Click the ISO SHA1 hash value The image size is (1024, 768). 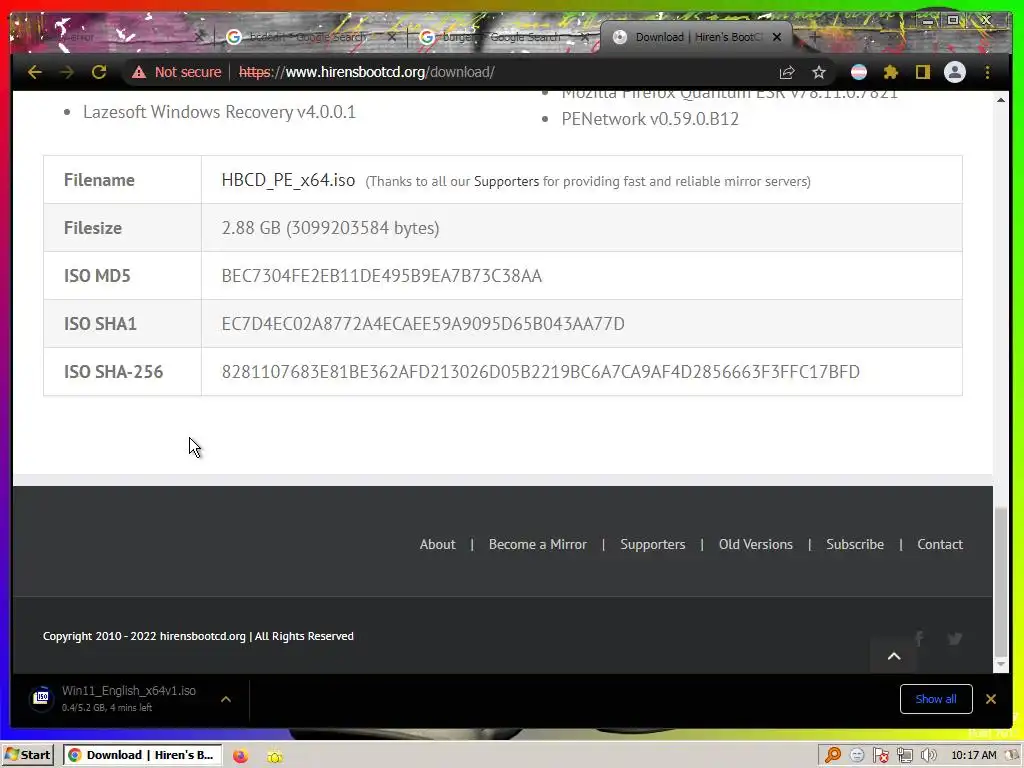423,324
